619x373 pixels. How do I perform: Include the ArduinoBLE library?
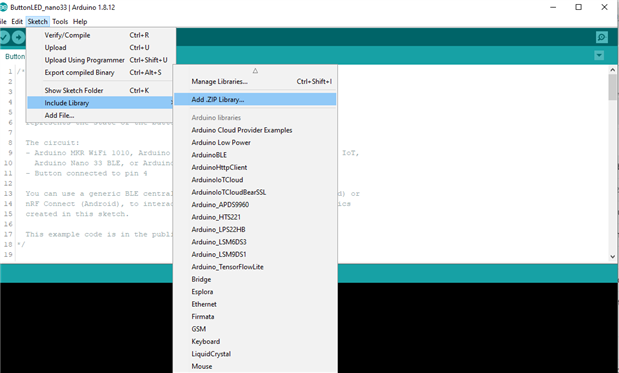[255, 155]
